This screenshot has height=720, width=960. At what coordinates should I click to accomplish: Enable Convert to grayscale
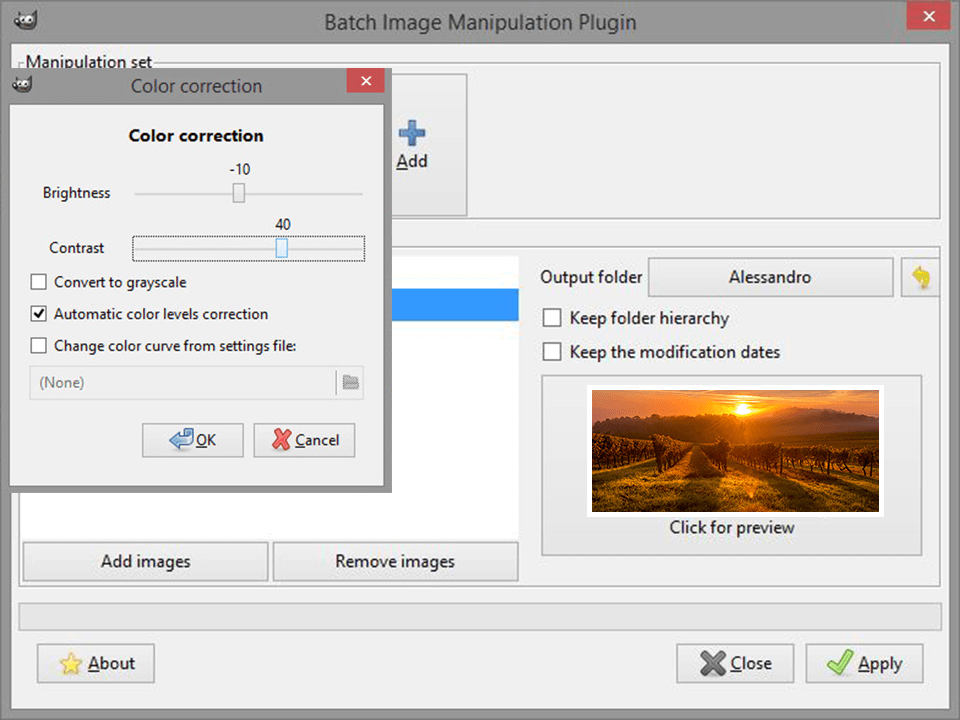click(38, 282)
